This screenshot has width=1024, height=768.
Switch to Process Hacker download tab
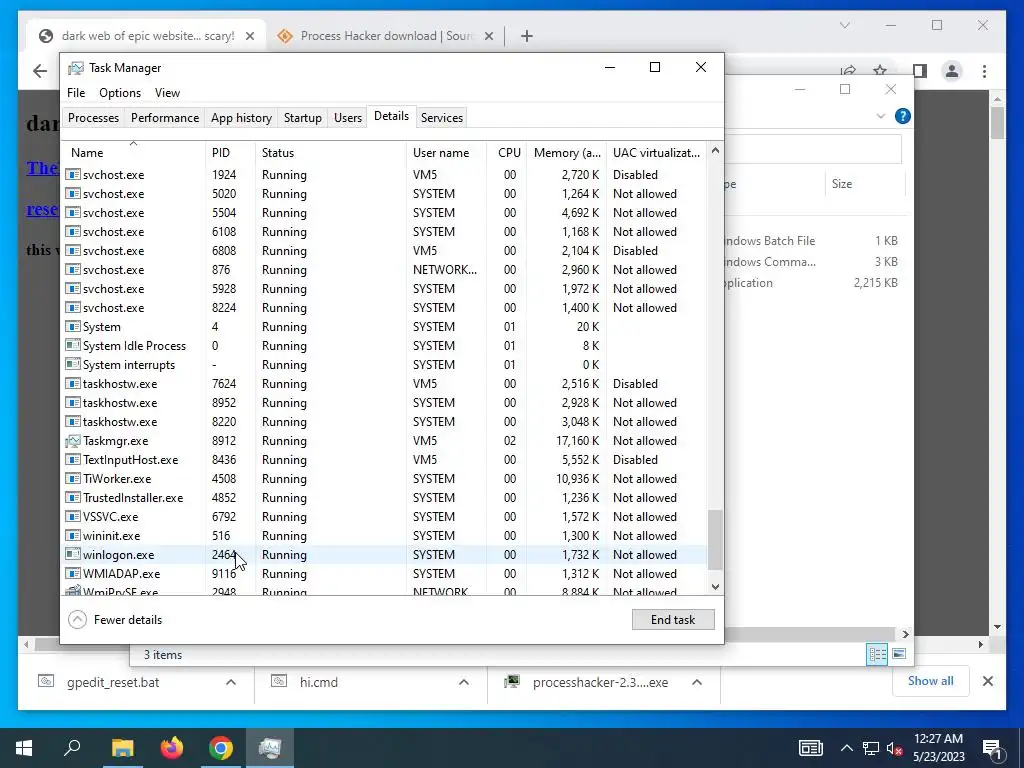[385, 36]
